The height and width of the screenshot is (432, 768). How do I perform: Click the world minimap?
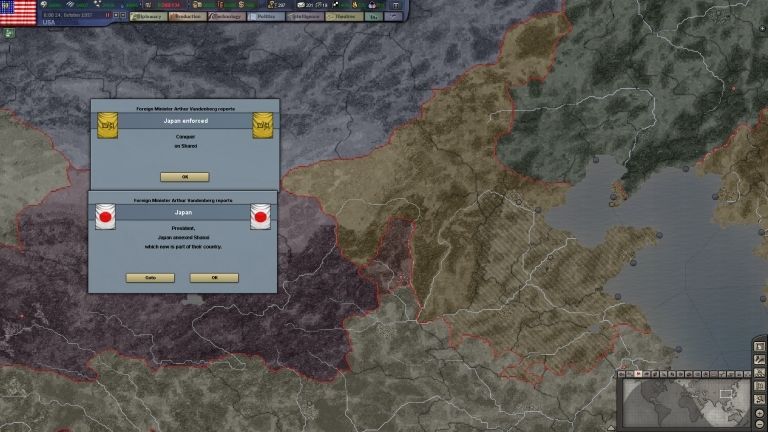click(687, 403)
